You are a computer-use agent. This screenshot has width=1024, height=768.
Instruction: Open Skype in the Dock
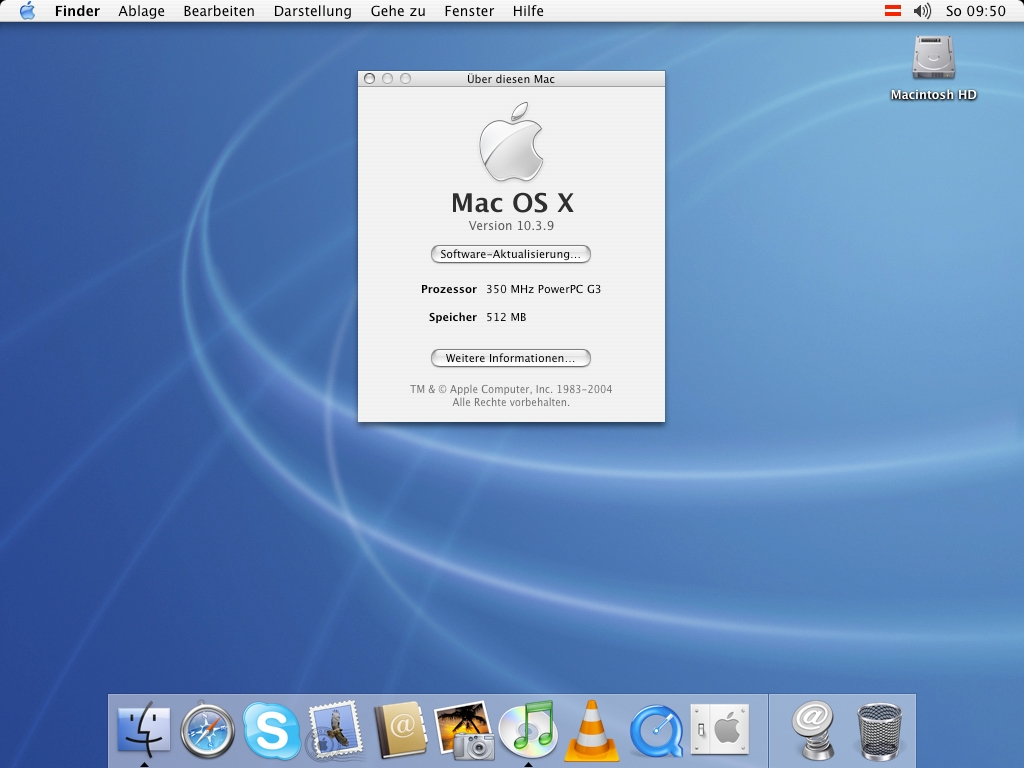pos(271,730)
